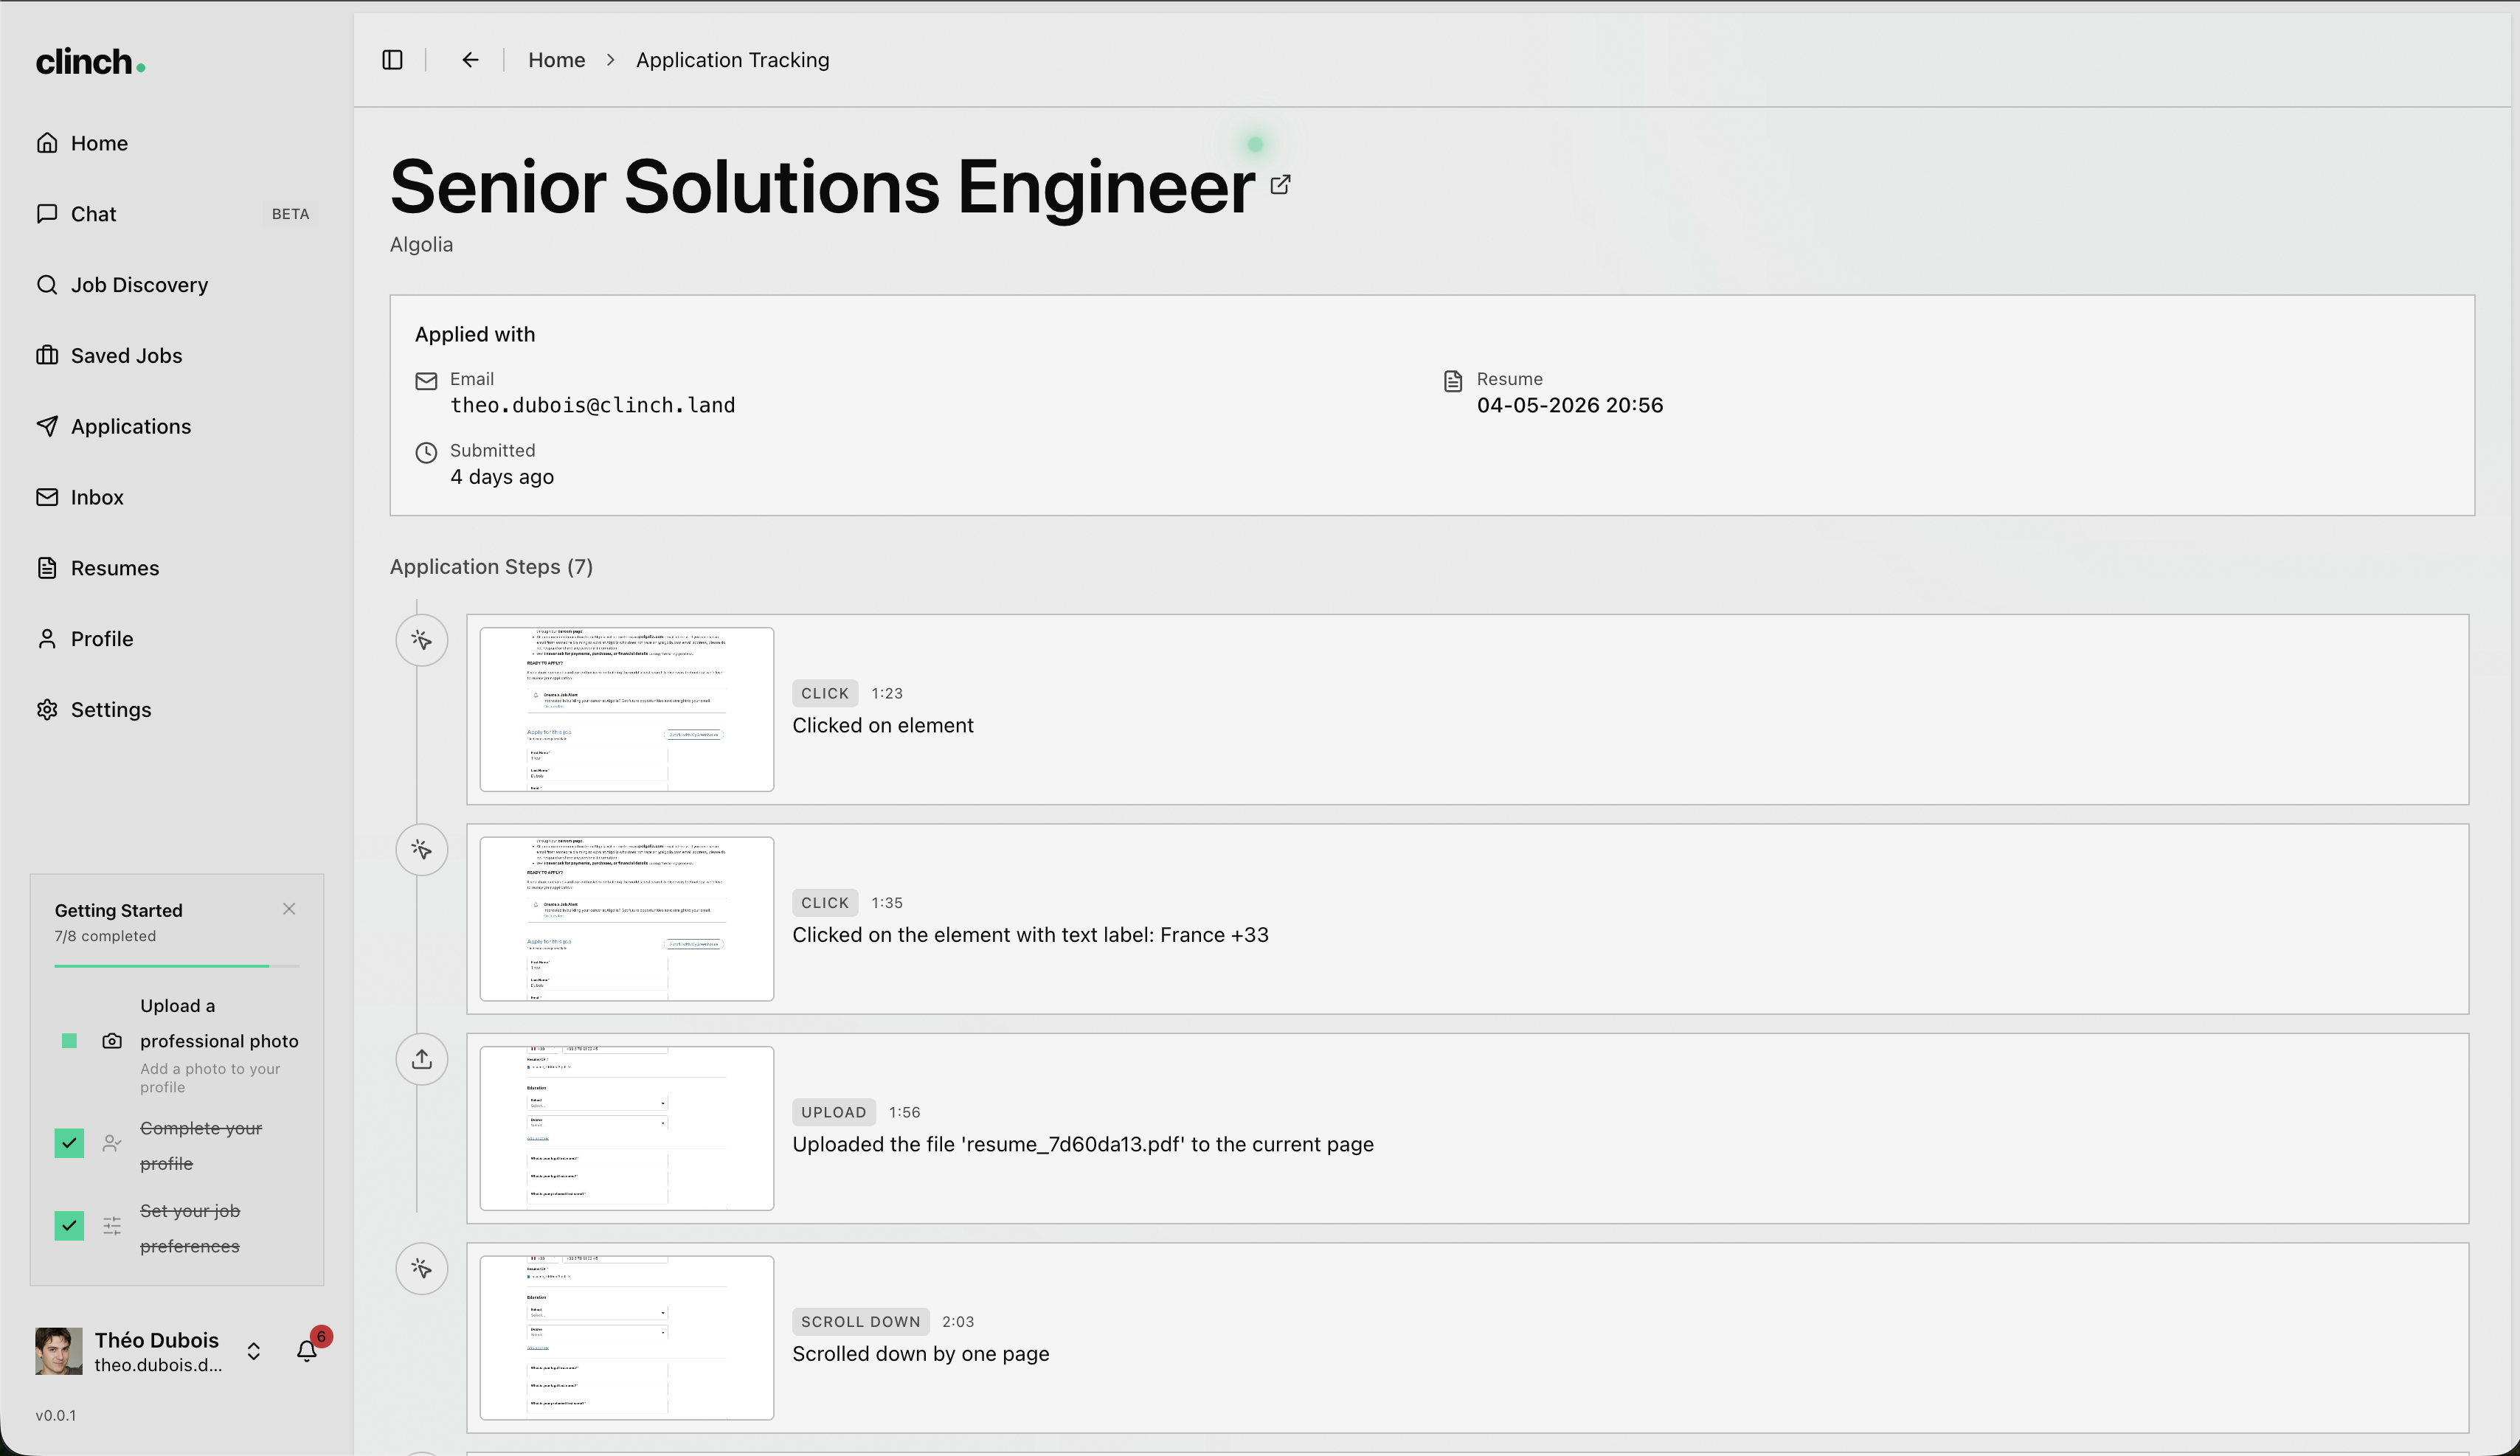This screenshot has width=2520, height=1456.
Task: Click the Job Discovery magnifier icon
Action: point(47,285)
